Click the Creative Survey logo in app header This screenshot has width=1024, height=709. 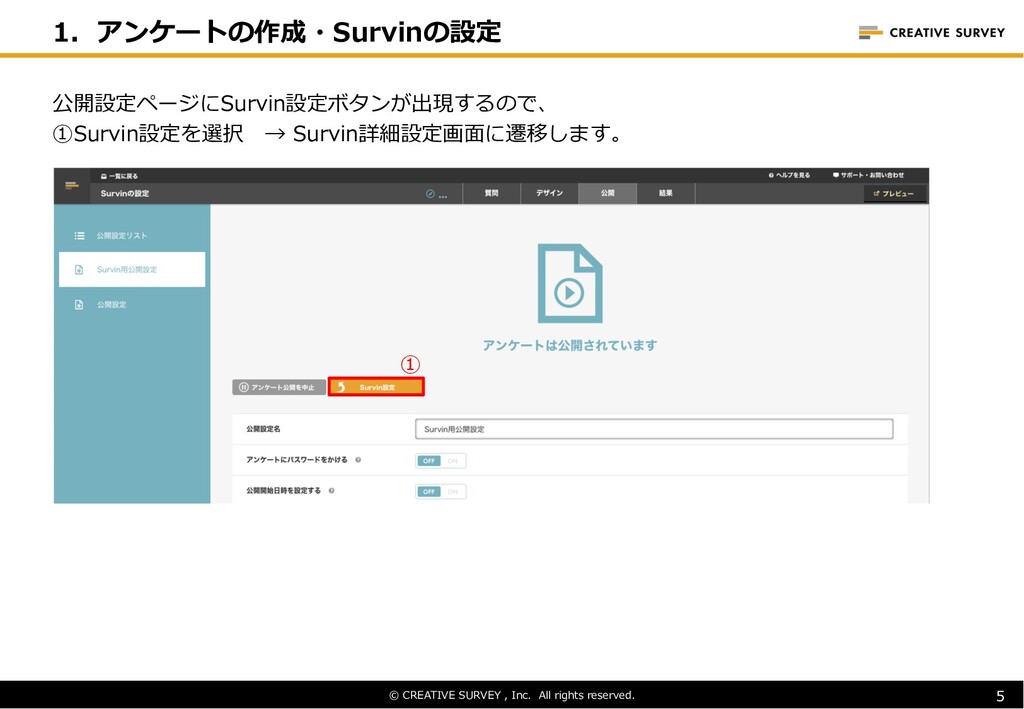tap(72, 185)
